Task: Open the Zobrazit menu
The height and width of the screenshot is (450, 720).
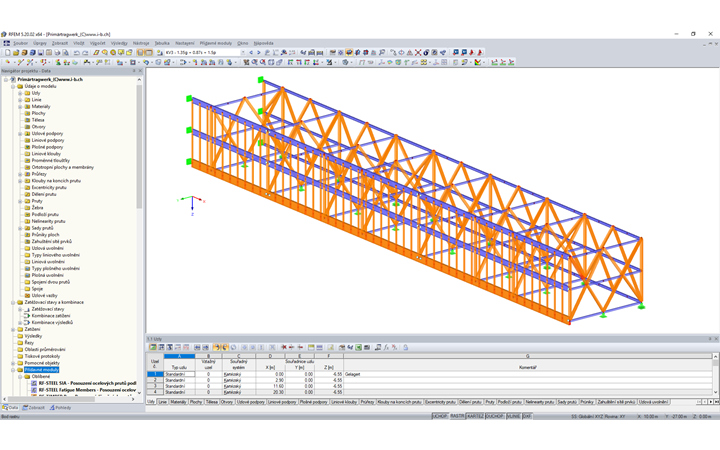Action: (60, 43)
